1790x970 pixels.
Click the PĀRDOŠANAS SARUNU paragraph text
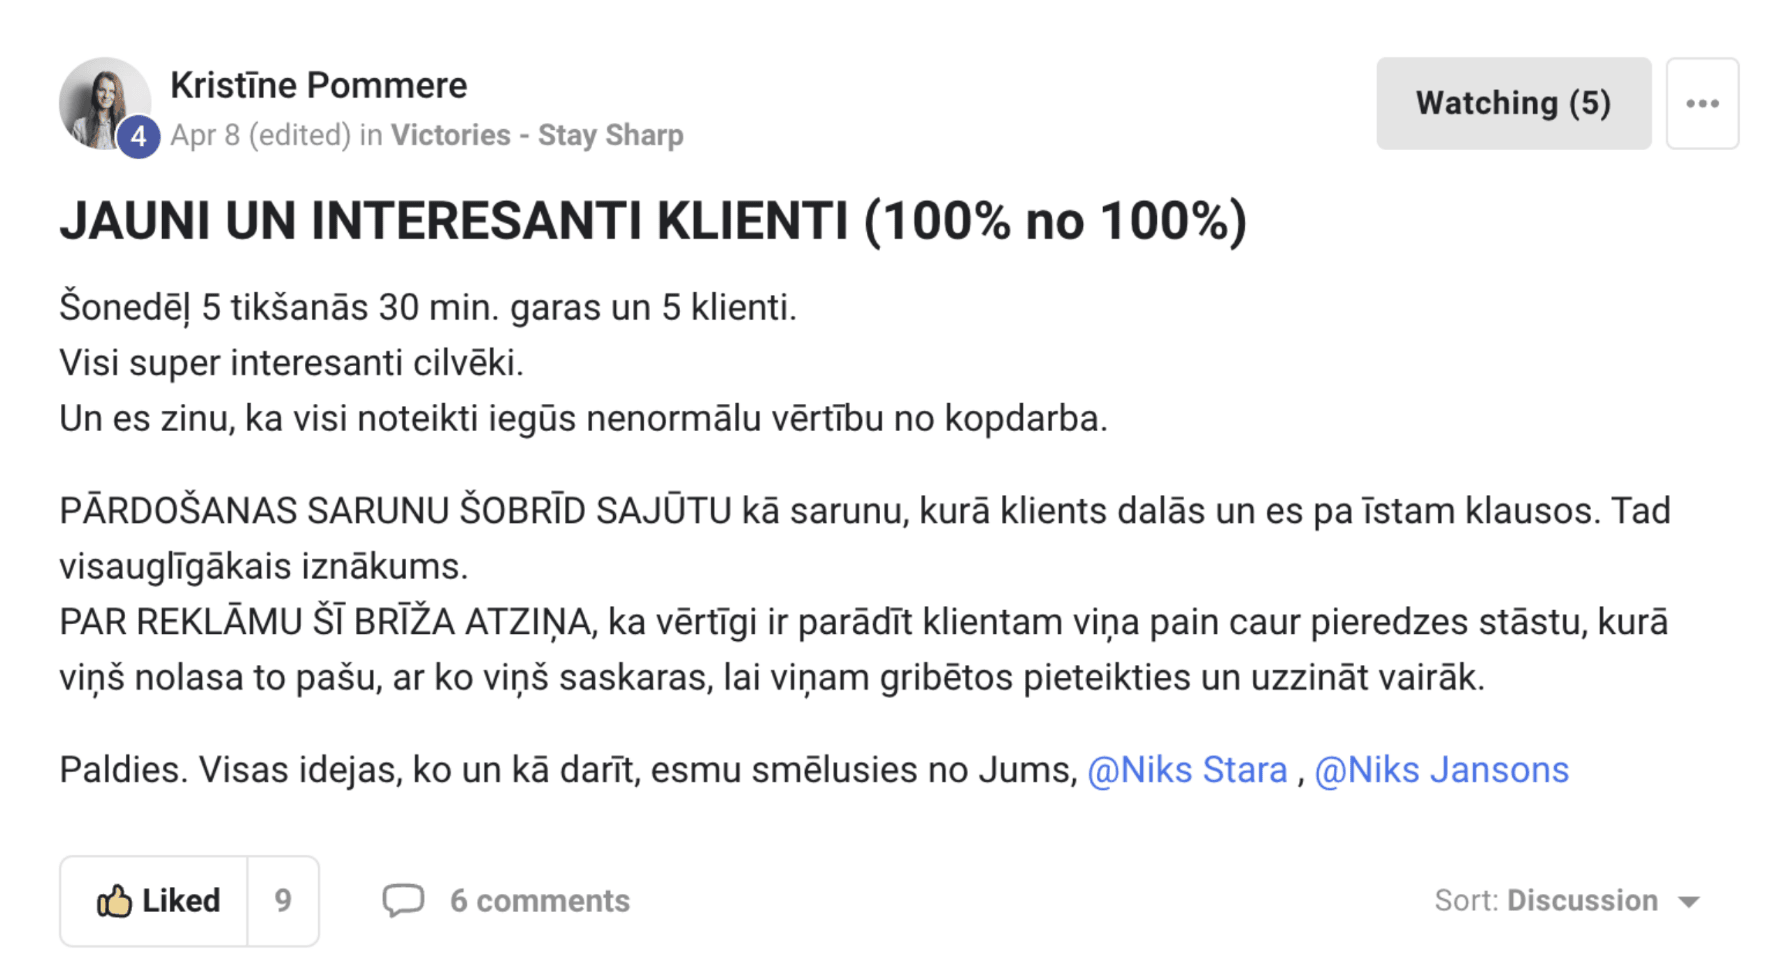(865, 538)
